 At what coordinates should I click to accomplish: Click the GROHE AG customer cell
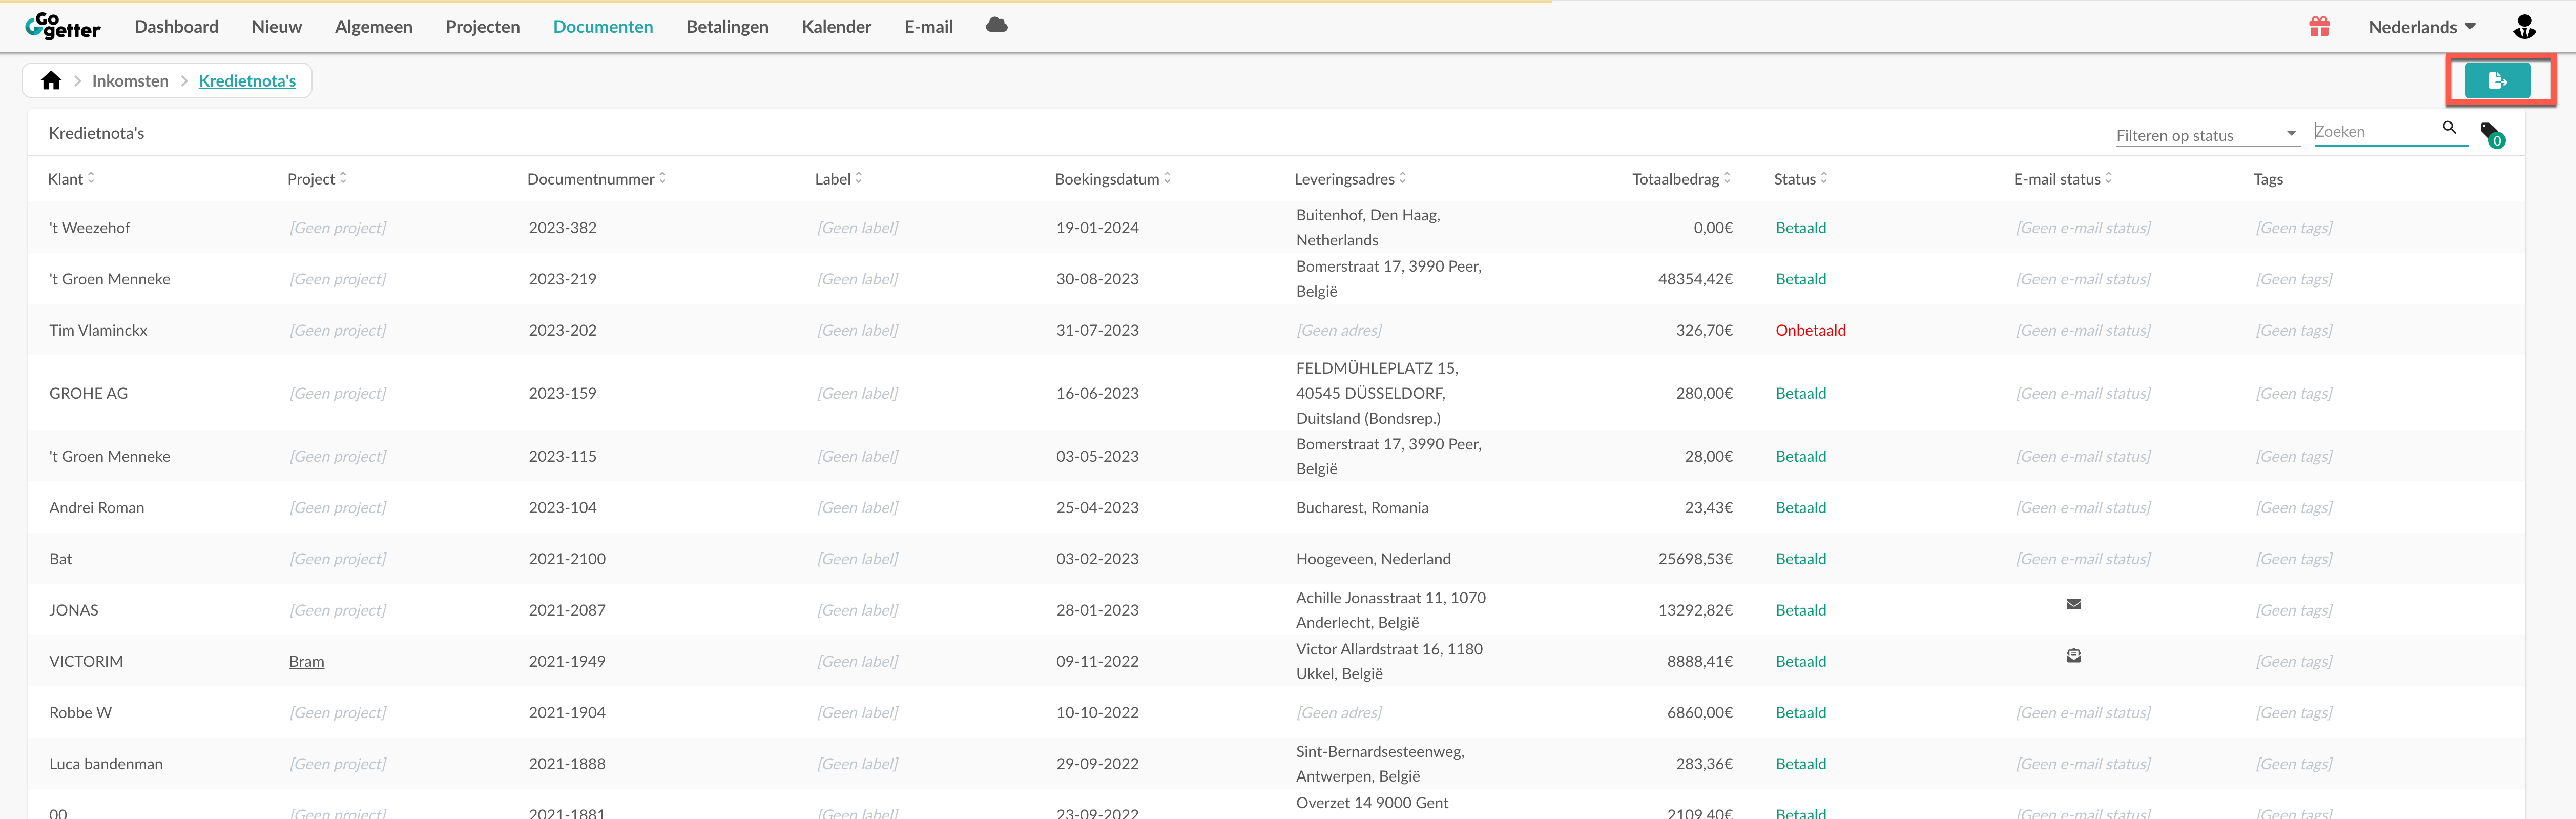[x=88, y=393]
